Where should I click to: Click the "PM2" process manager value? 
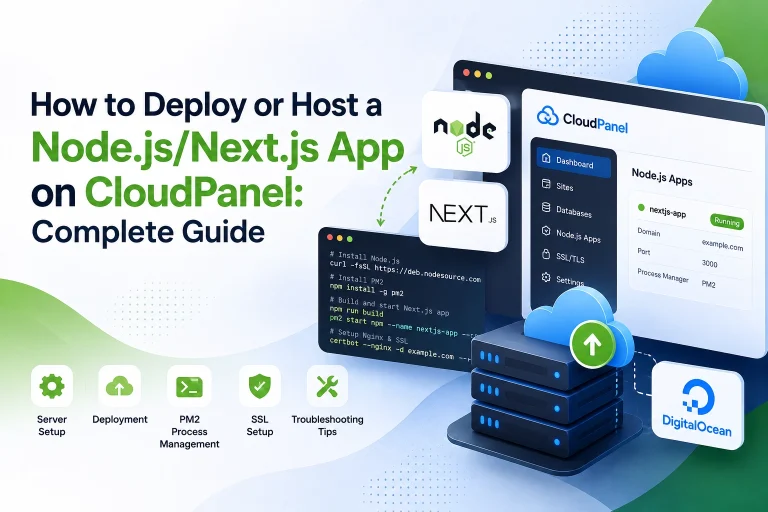tap(708, 284)
